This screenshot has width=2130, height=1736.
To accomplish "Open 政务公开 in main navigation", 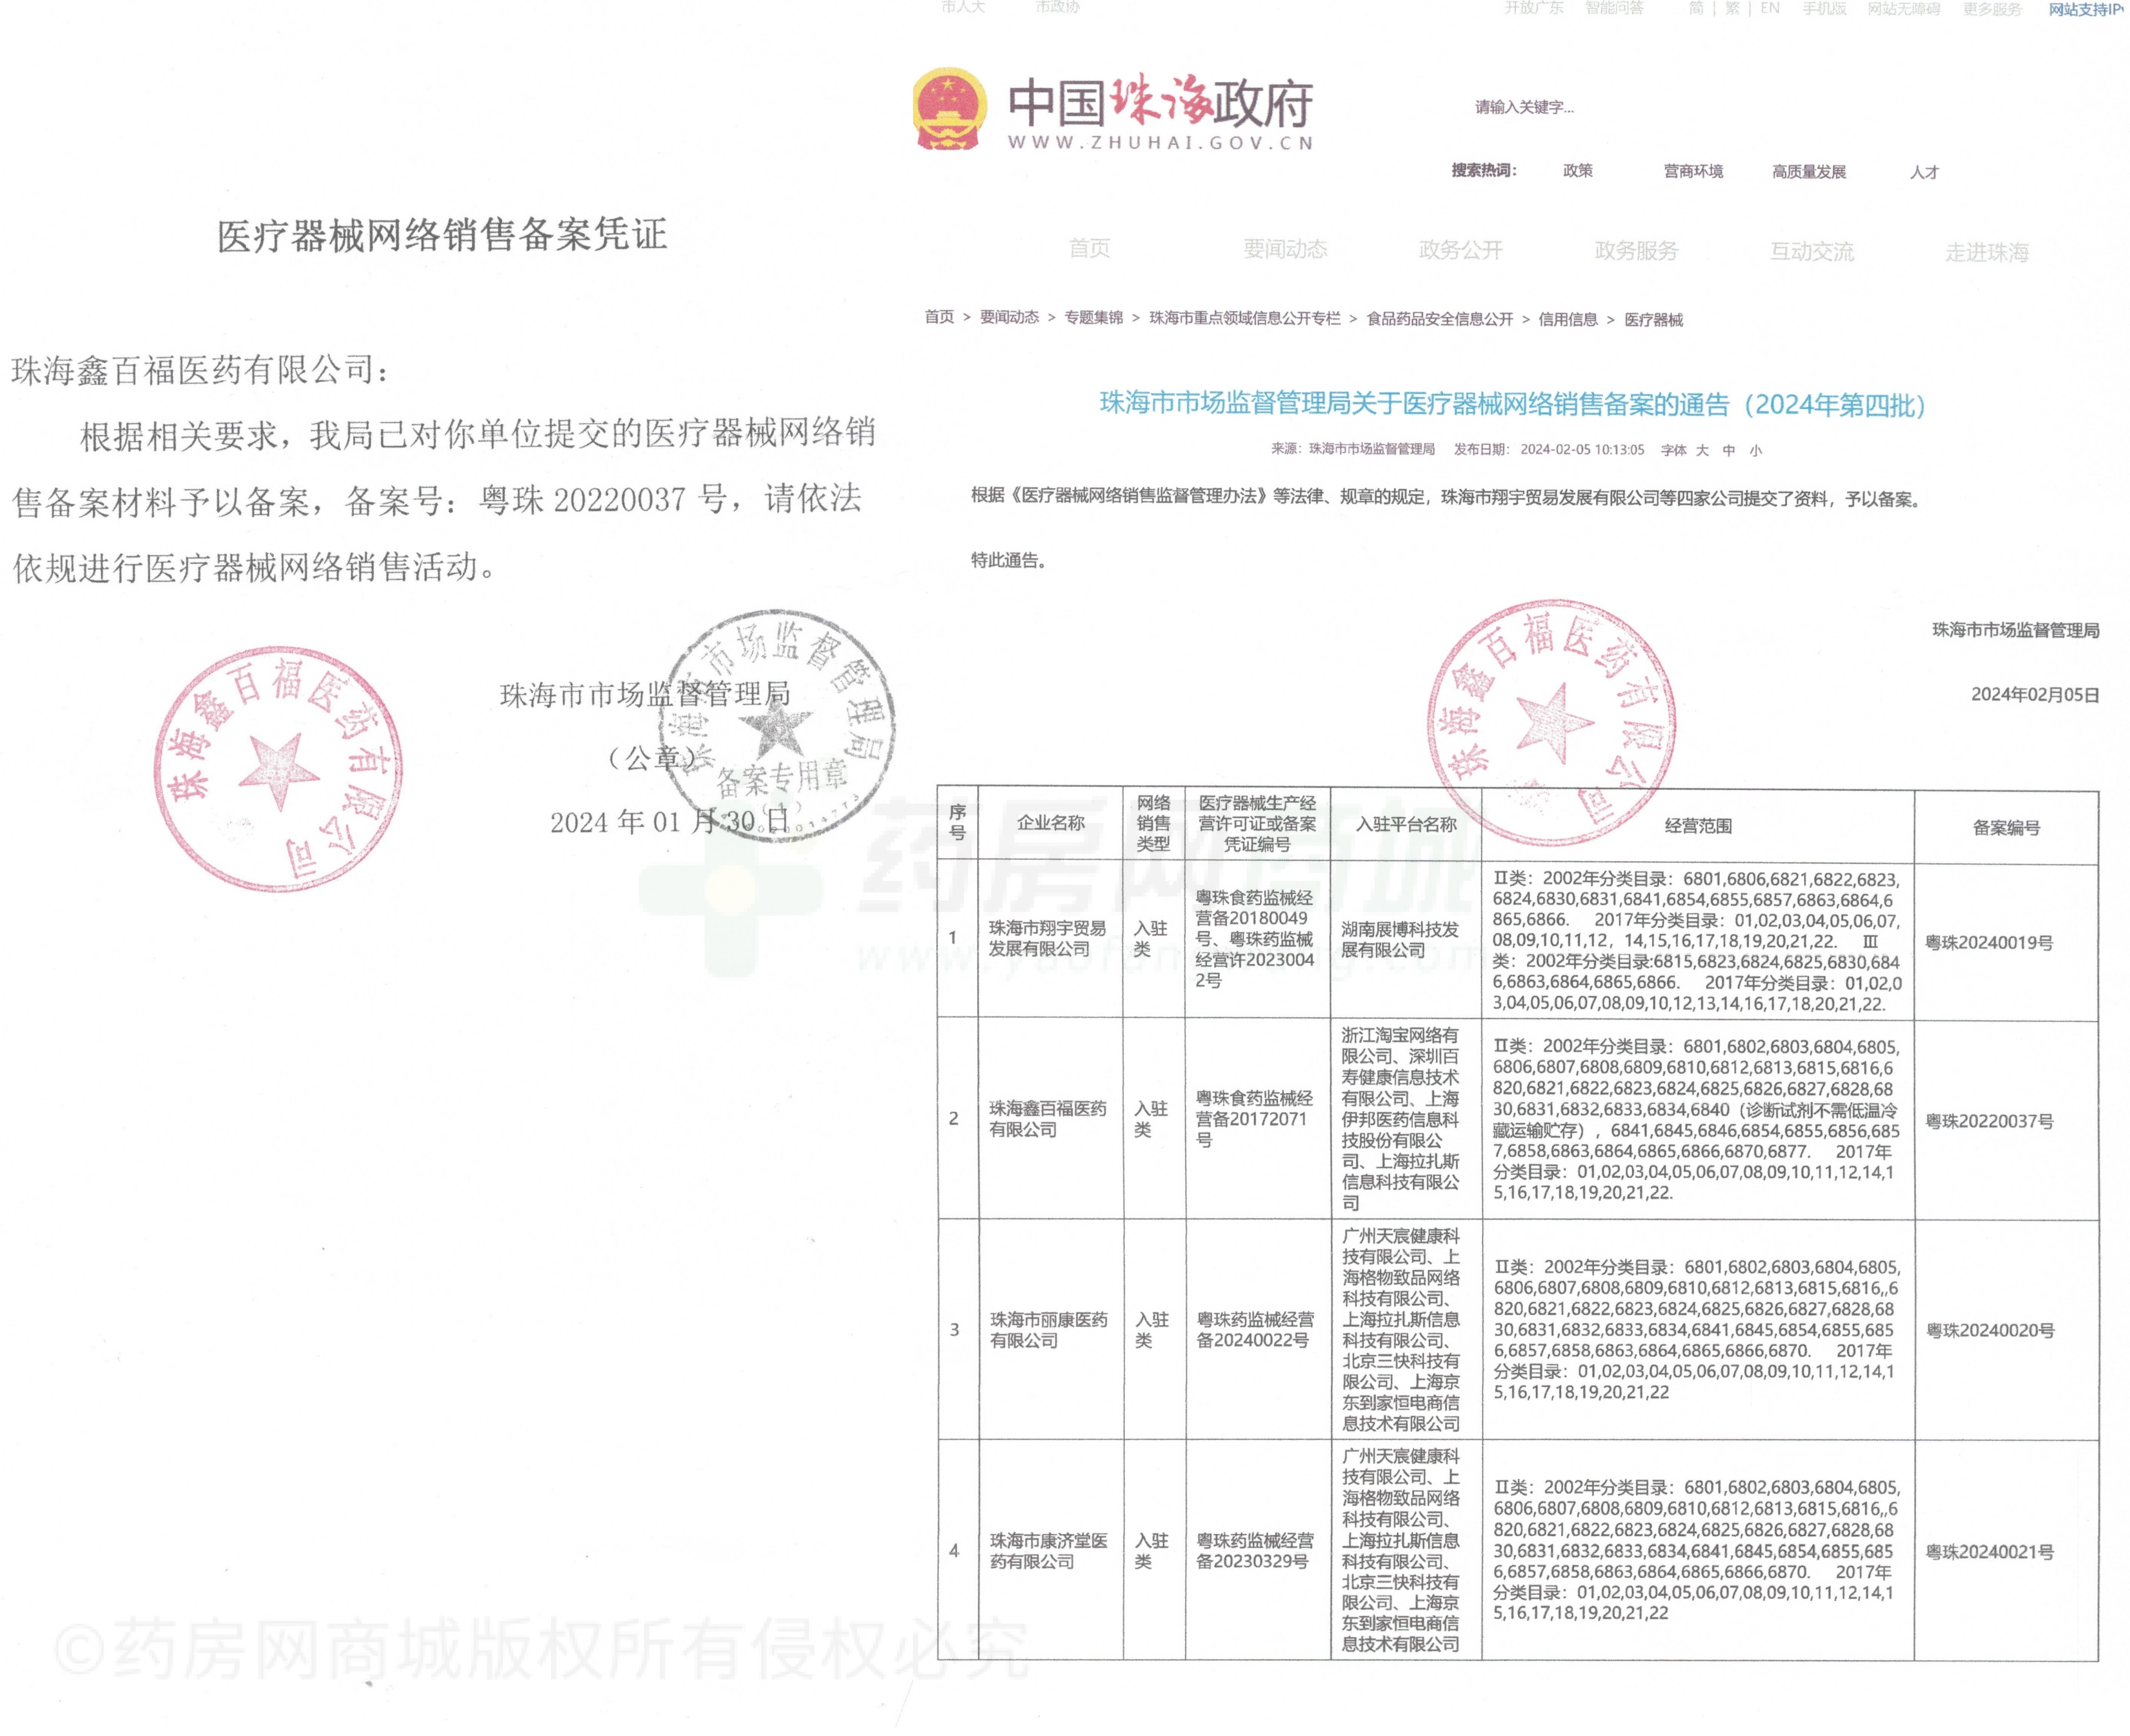I will [x=1460, y=250].
